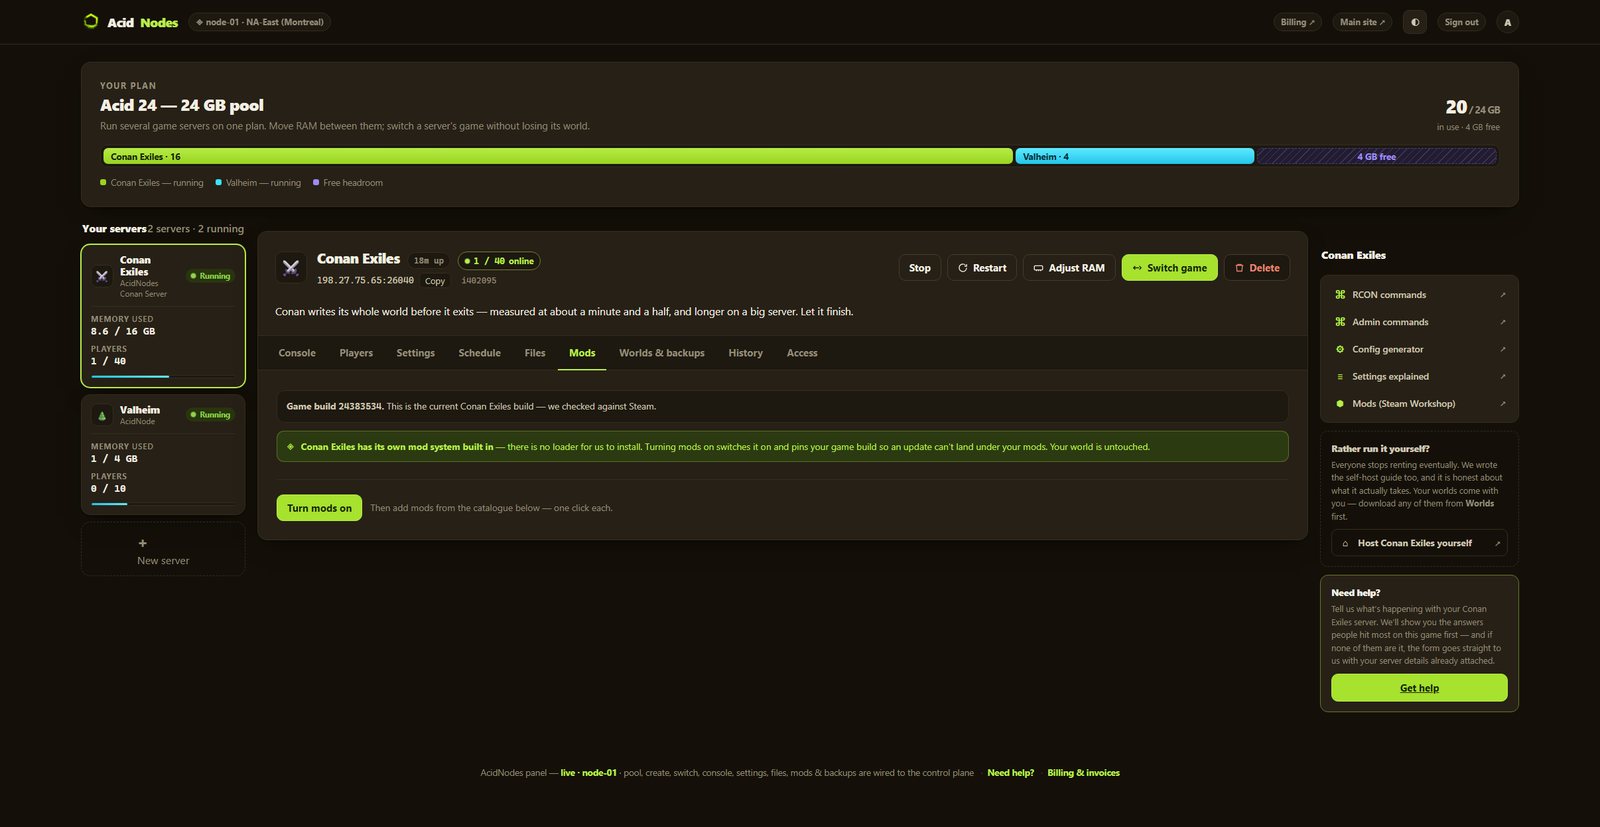Screen dimensions: 1600x827
Task: Click the Conan Exiles crossed-swords icon in header
Action: pos(291,267)
